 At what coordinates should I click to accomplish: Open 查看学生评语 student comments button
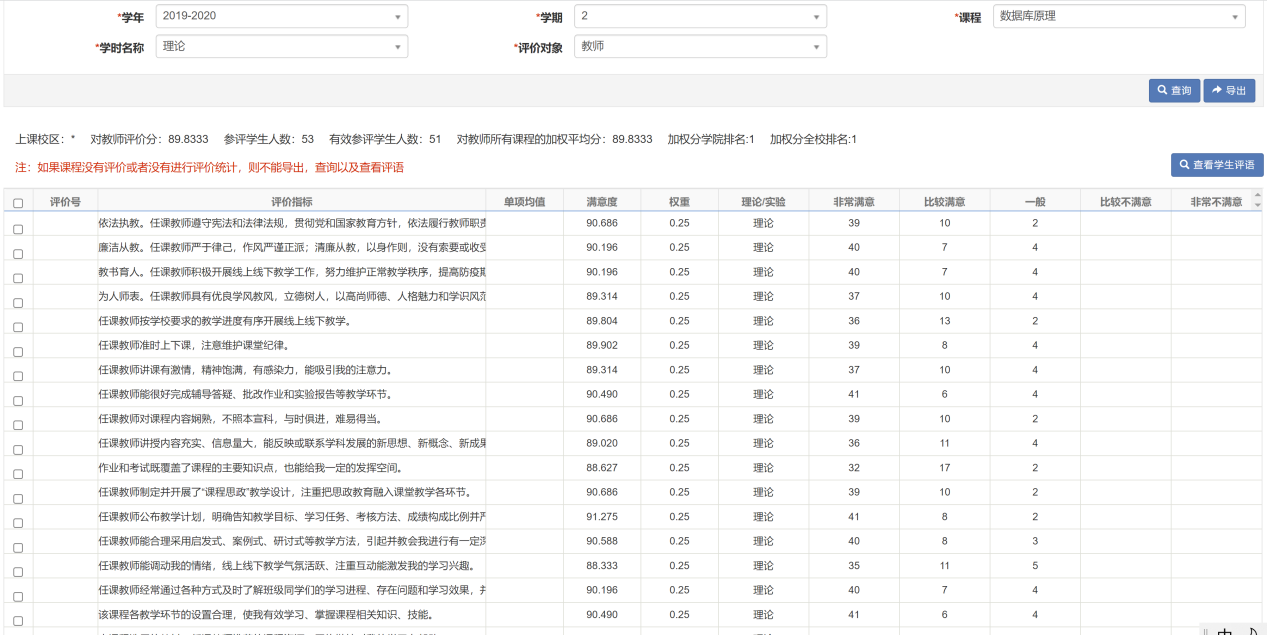click(x=1217, y=165)
